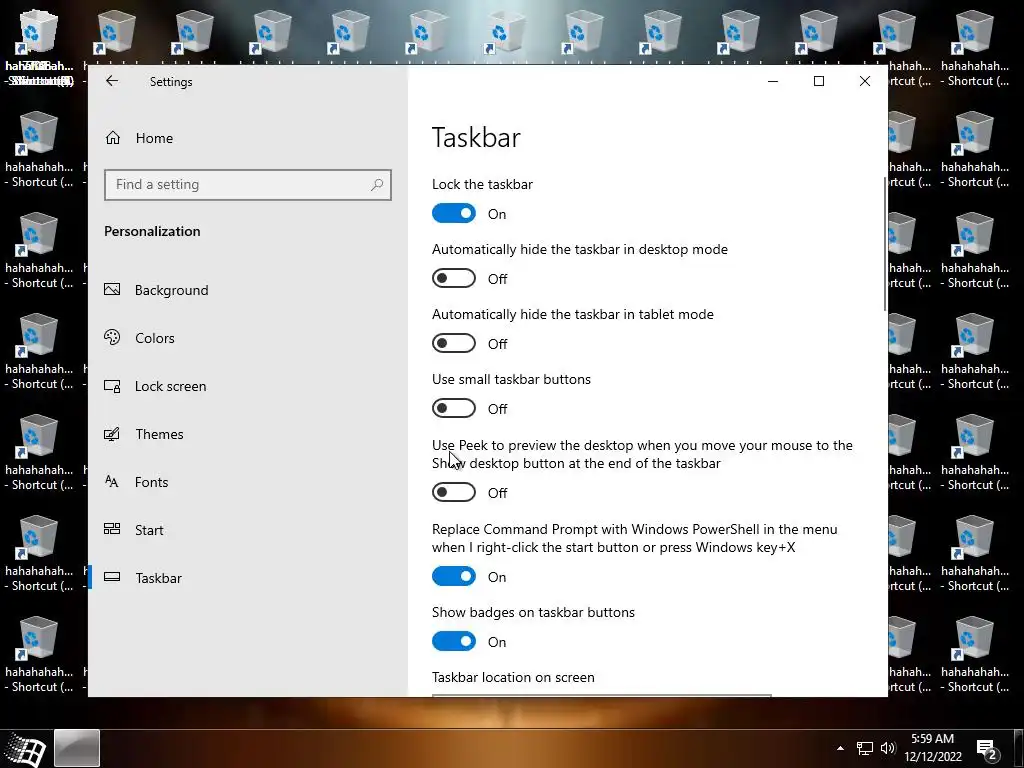Turn off Lock the taskbar

point(454,214)
